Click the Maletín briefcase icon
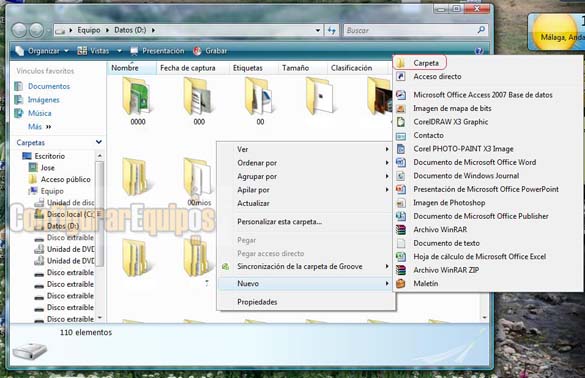585x378 pixels. pyautogui.click(x=401, y=284)
